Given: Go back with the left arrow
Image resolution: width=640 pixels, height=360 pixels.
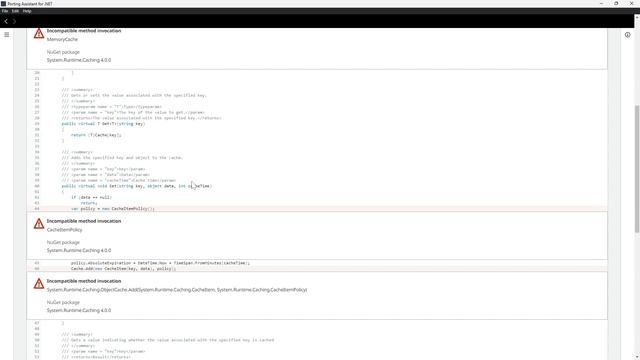Looking at the screenshot, I should (6, 21).
